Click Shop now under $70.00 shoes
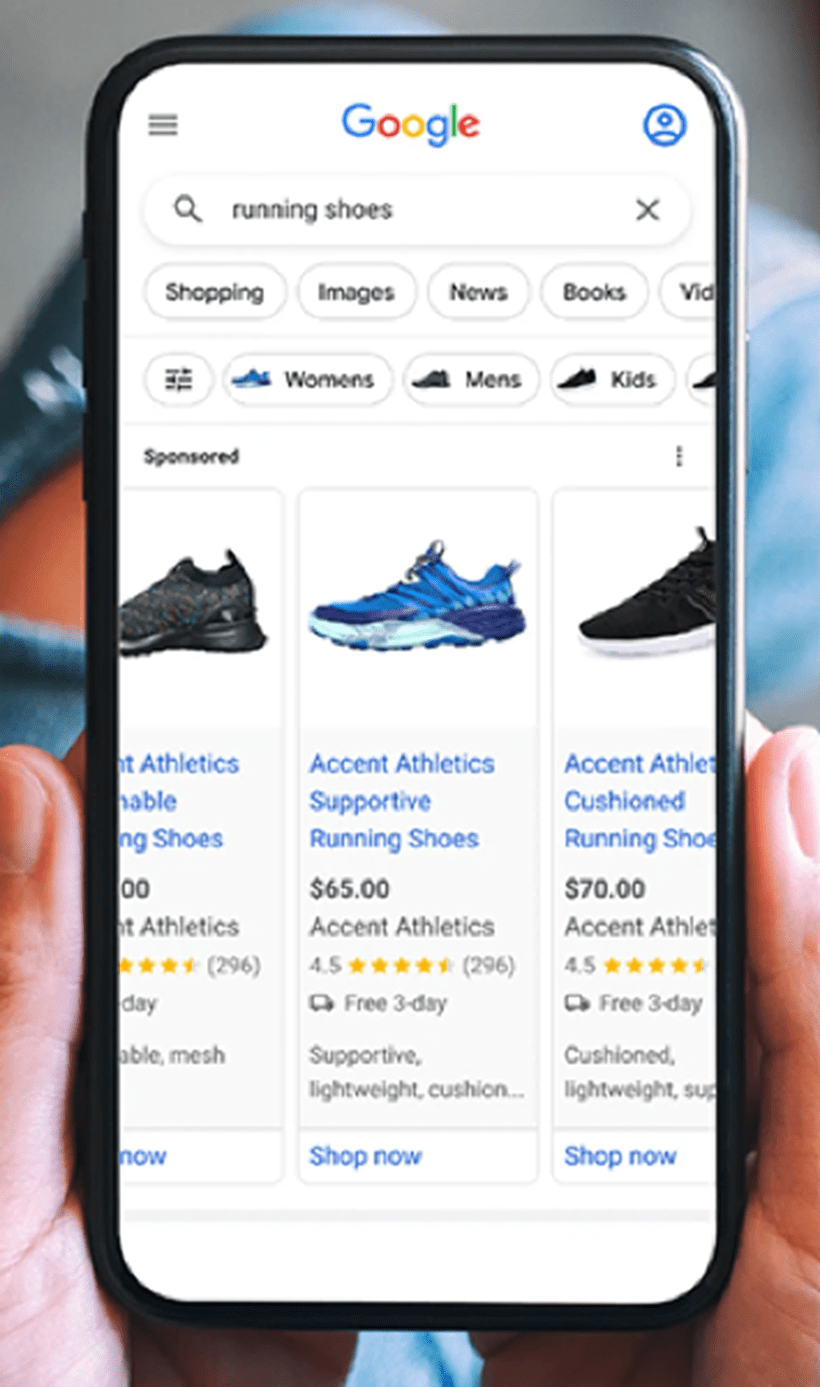 (x=620, y=1156)
